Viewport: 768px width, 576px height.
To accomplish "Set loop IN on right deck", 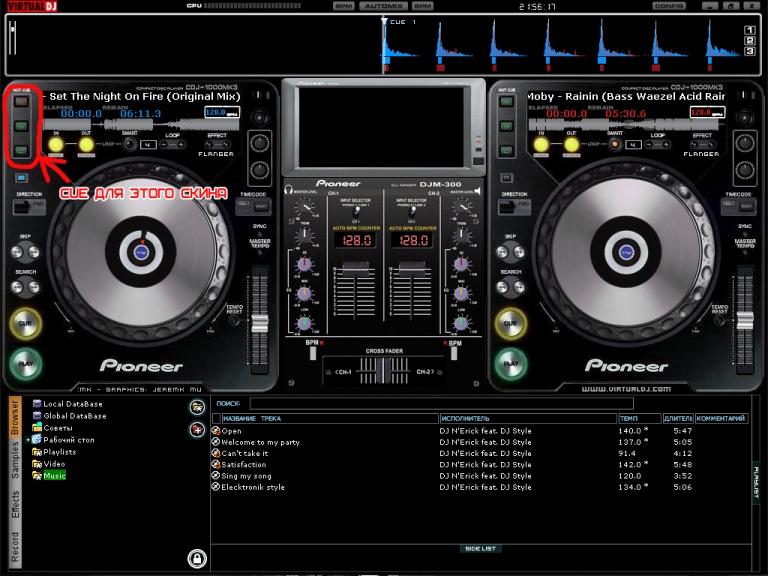I will coord(541,144).
